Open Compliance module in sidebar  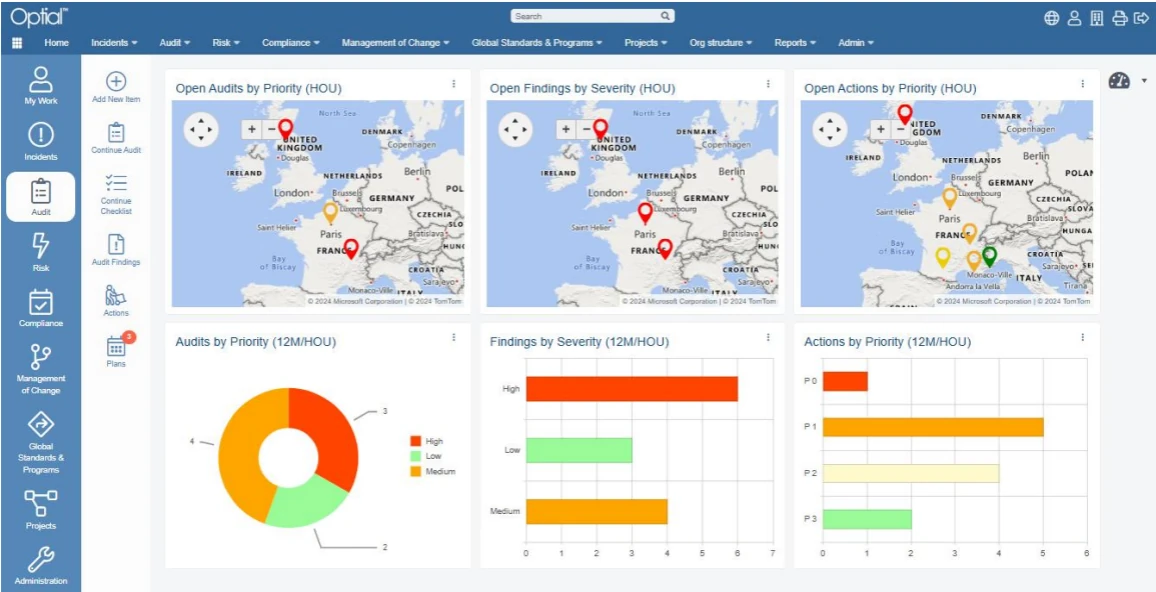click(41, 307)
